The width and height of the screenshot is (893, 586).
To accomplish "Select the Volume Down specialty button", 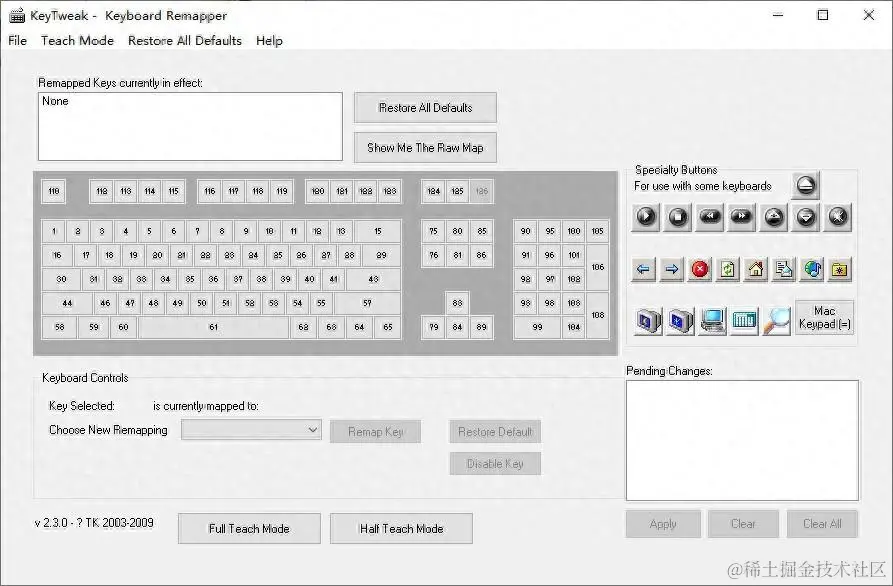I will (805, 217).
